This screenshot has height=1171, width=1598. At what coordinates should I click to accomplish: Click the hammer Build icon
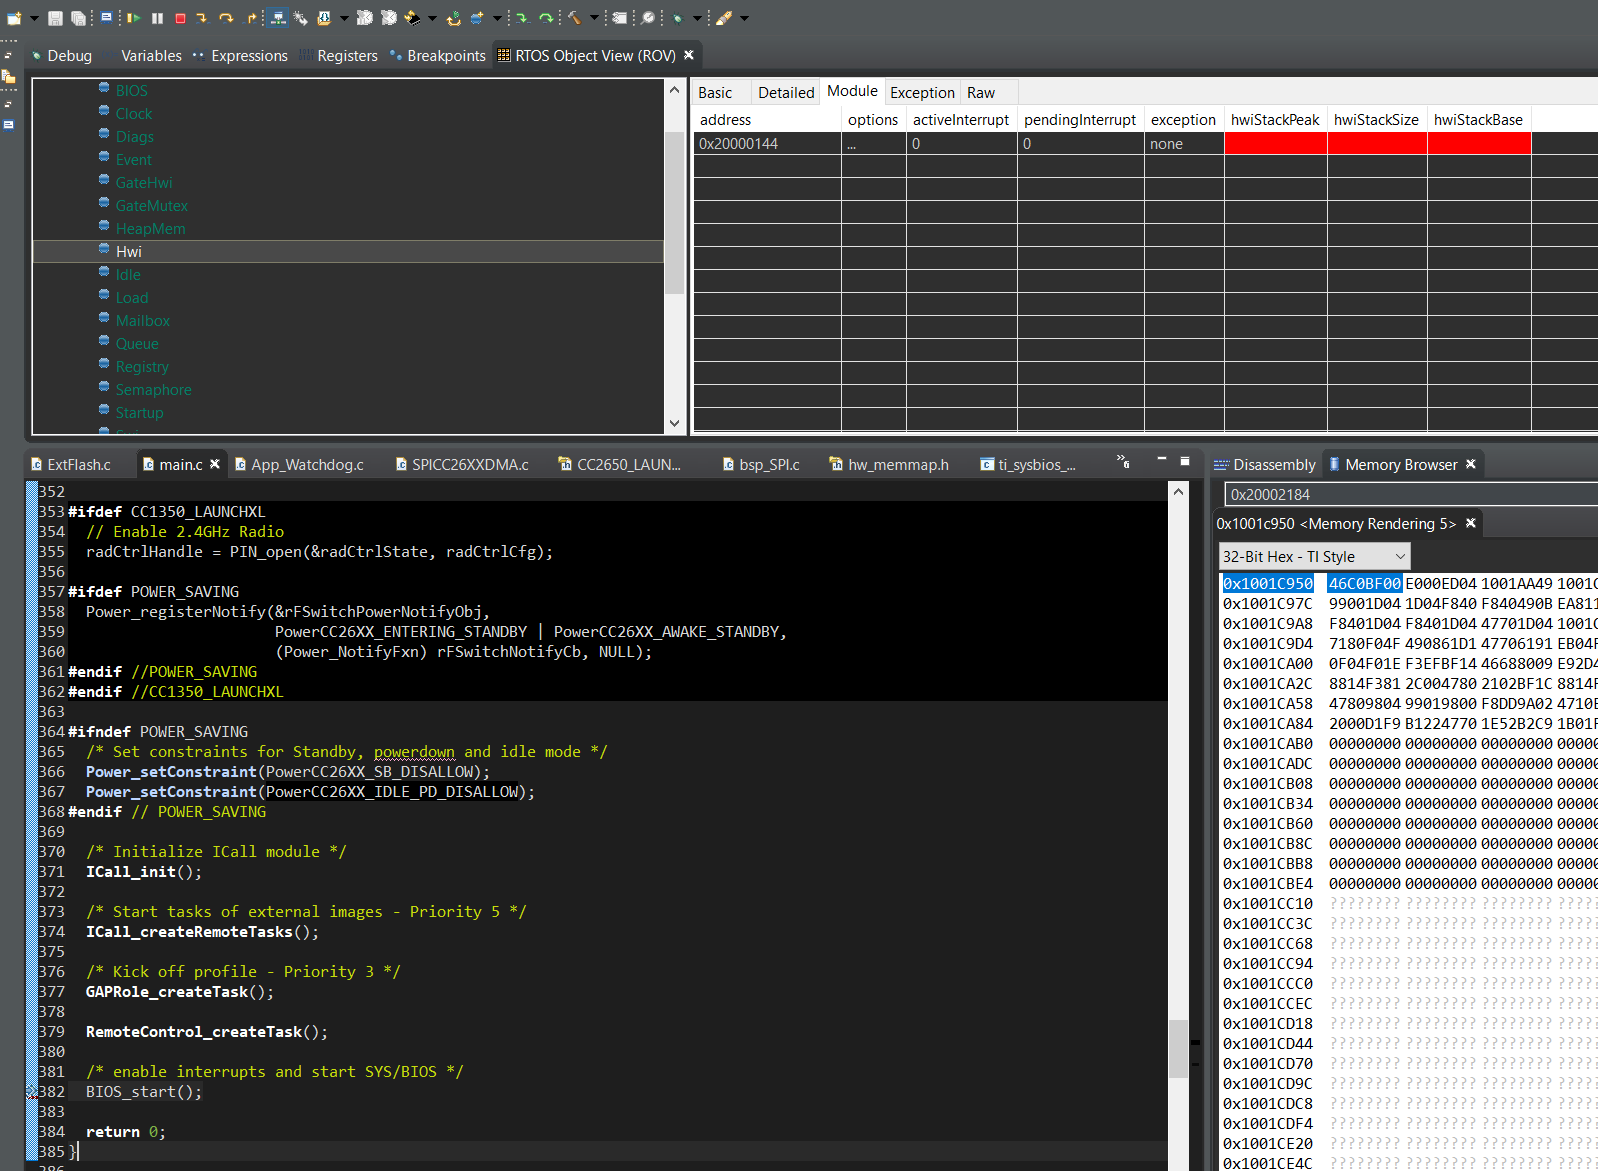click(575, 18)
